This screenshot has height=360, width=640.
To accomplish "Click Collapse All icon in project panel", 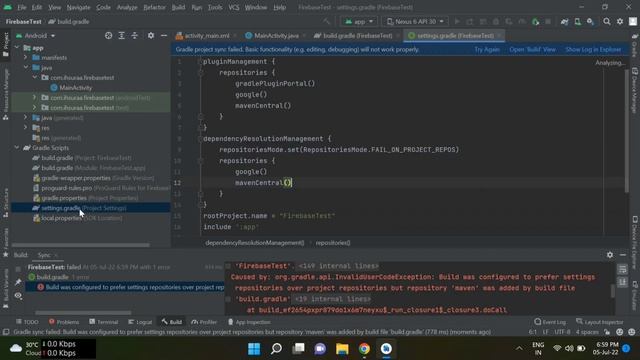I will (x=135, y=36).
